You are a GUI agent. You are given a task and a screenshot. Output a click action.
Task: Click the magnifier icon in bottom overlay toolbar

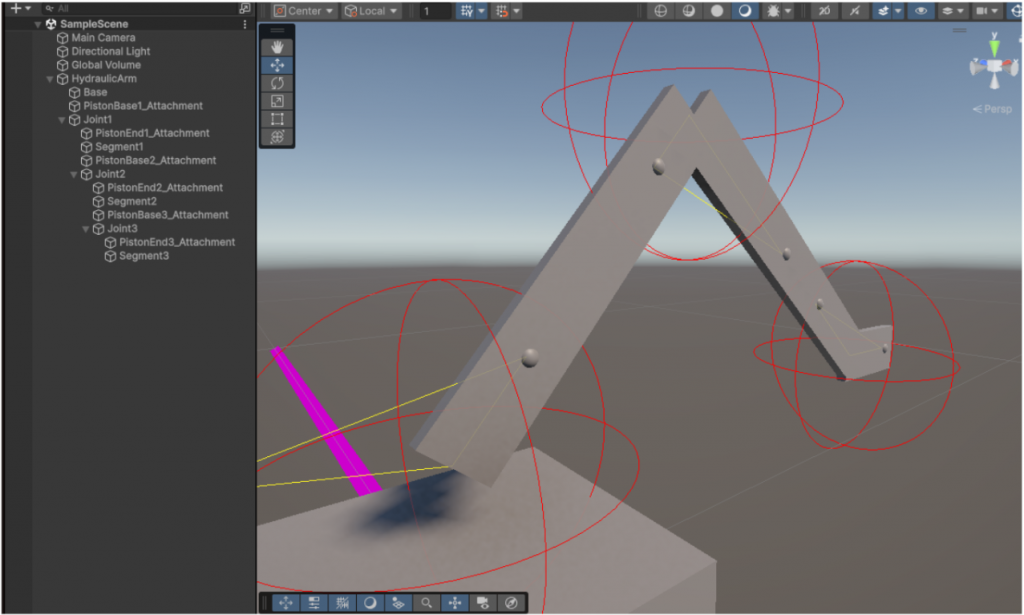[x=427, y=603]
